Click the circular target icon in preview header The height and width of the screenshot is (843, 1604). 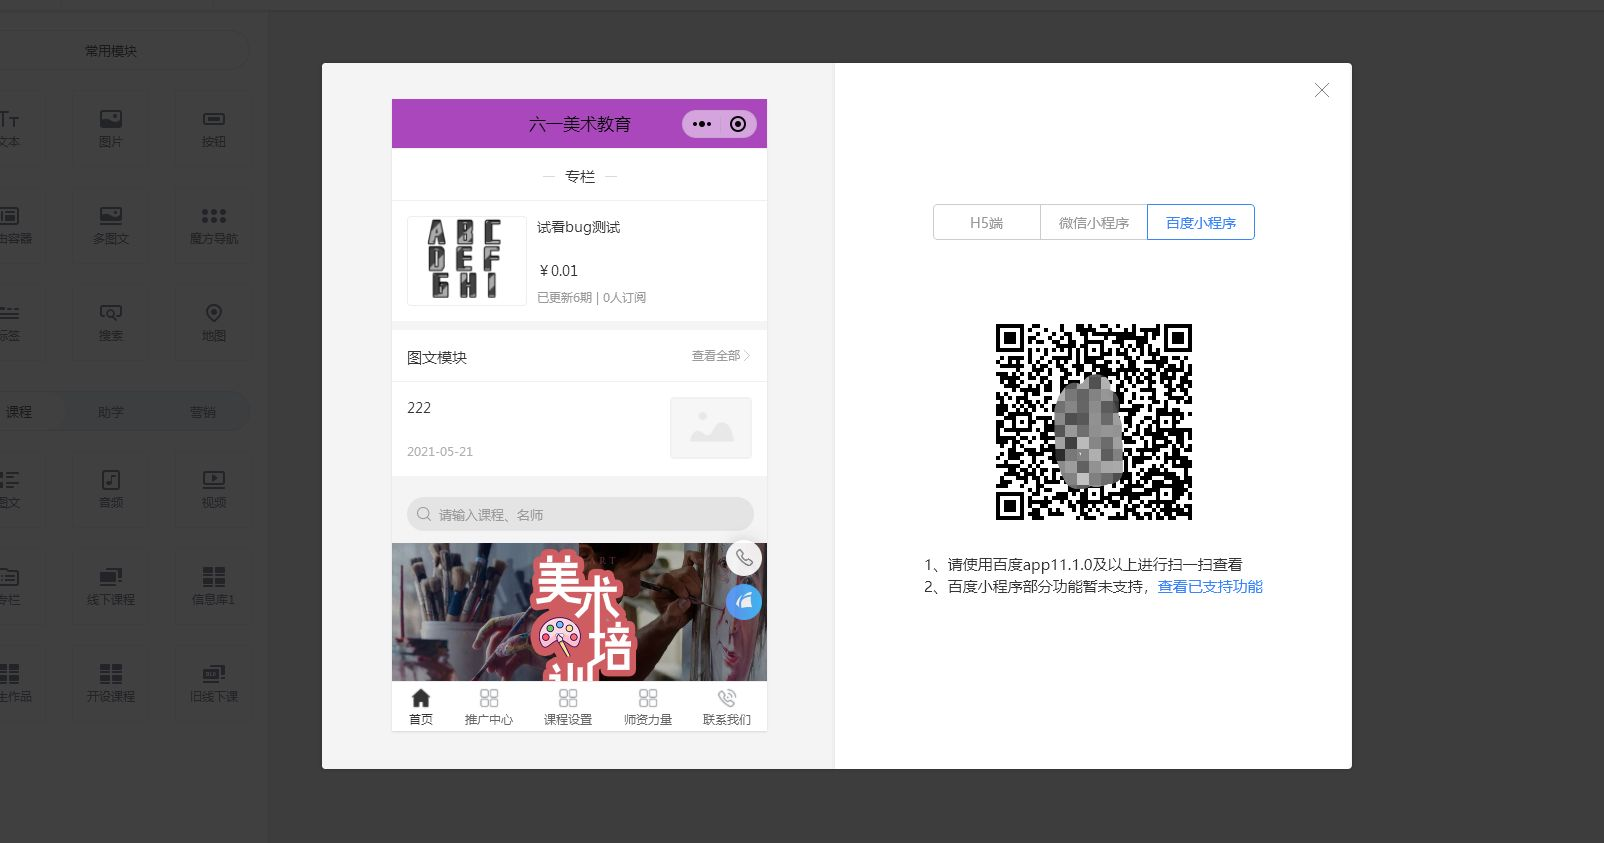[738, 124]
